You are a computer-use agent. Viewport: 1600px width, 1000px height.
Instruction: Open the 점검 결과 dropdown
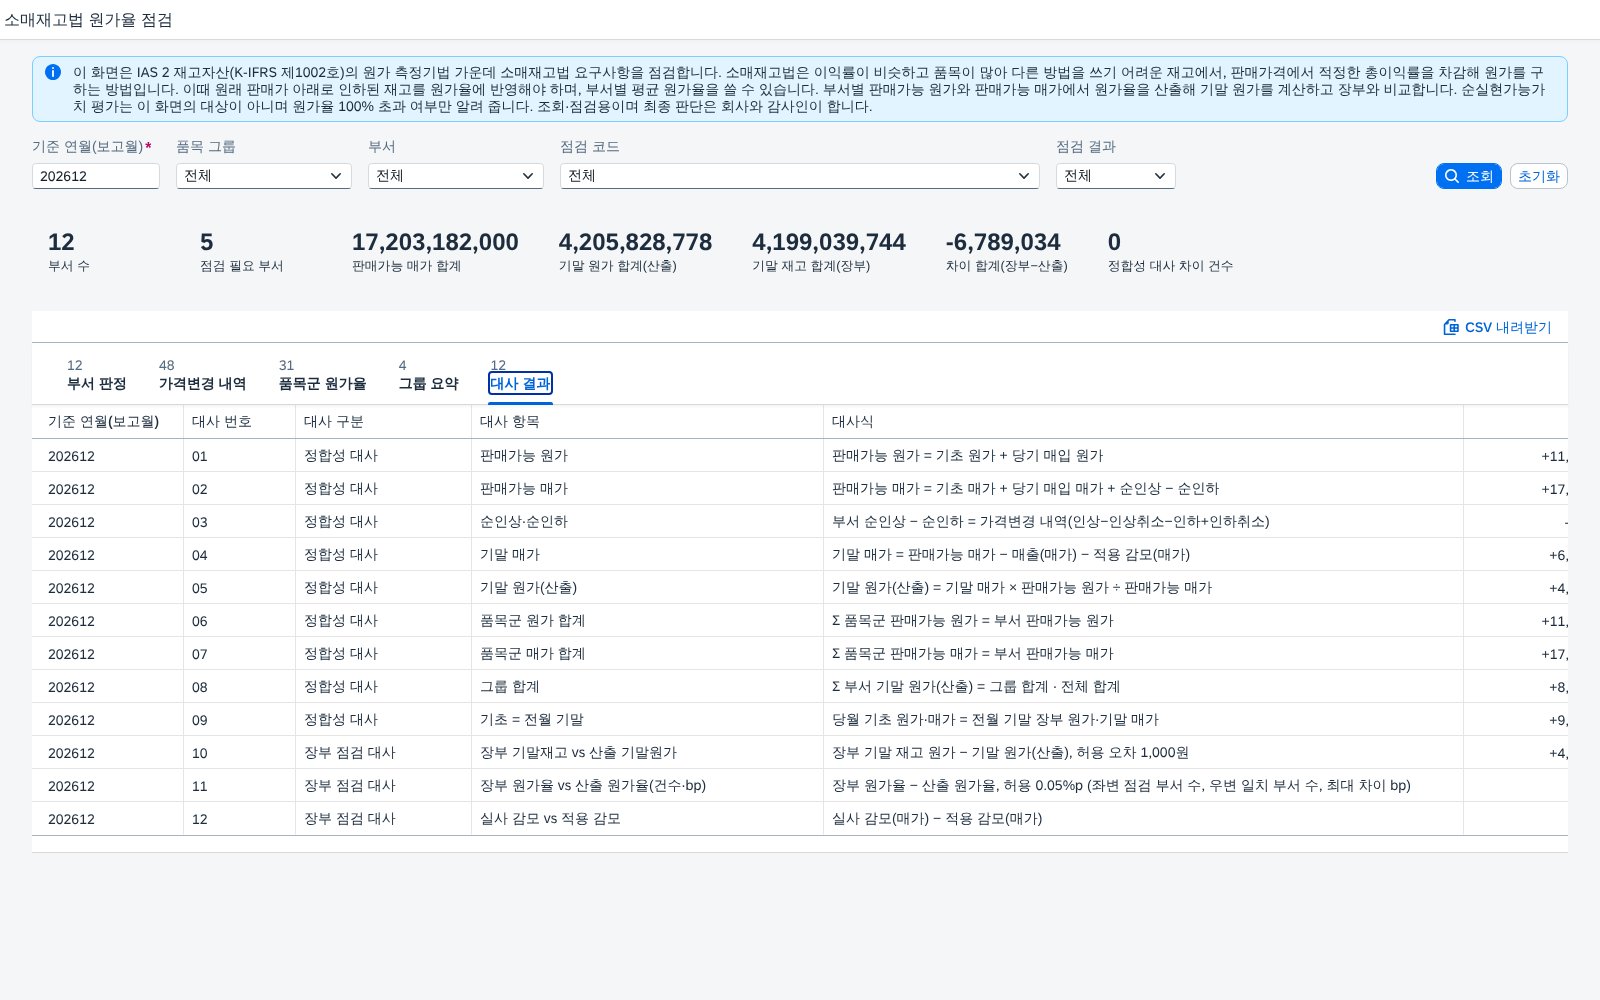tap(1116, 176)
